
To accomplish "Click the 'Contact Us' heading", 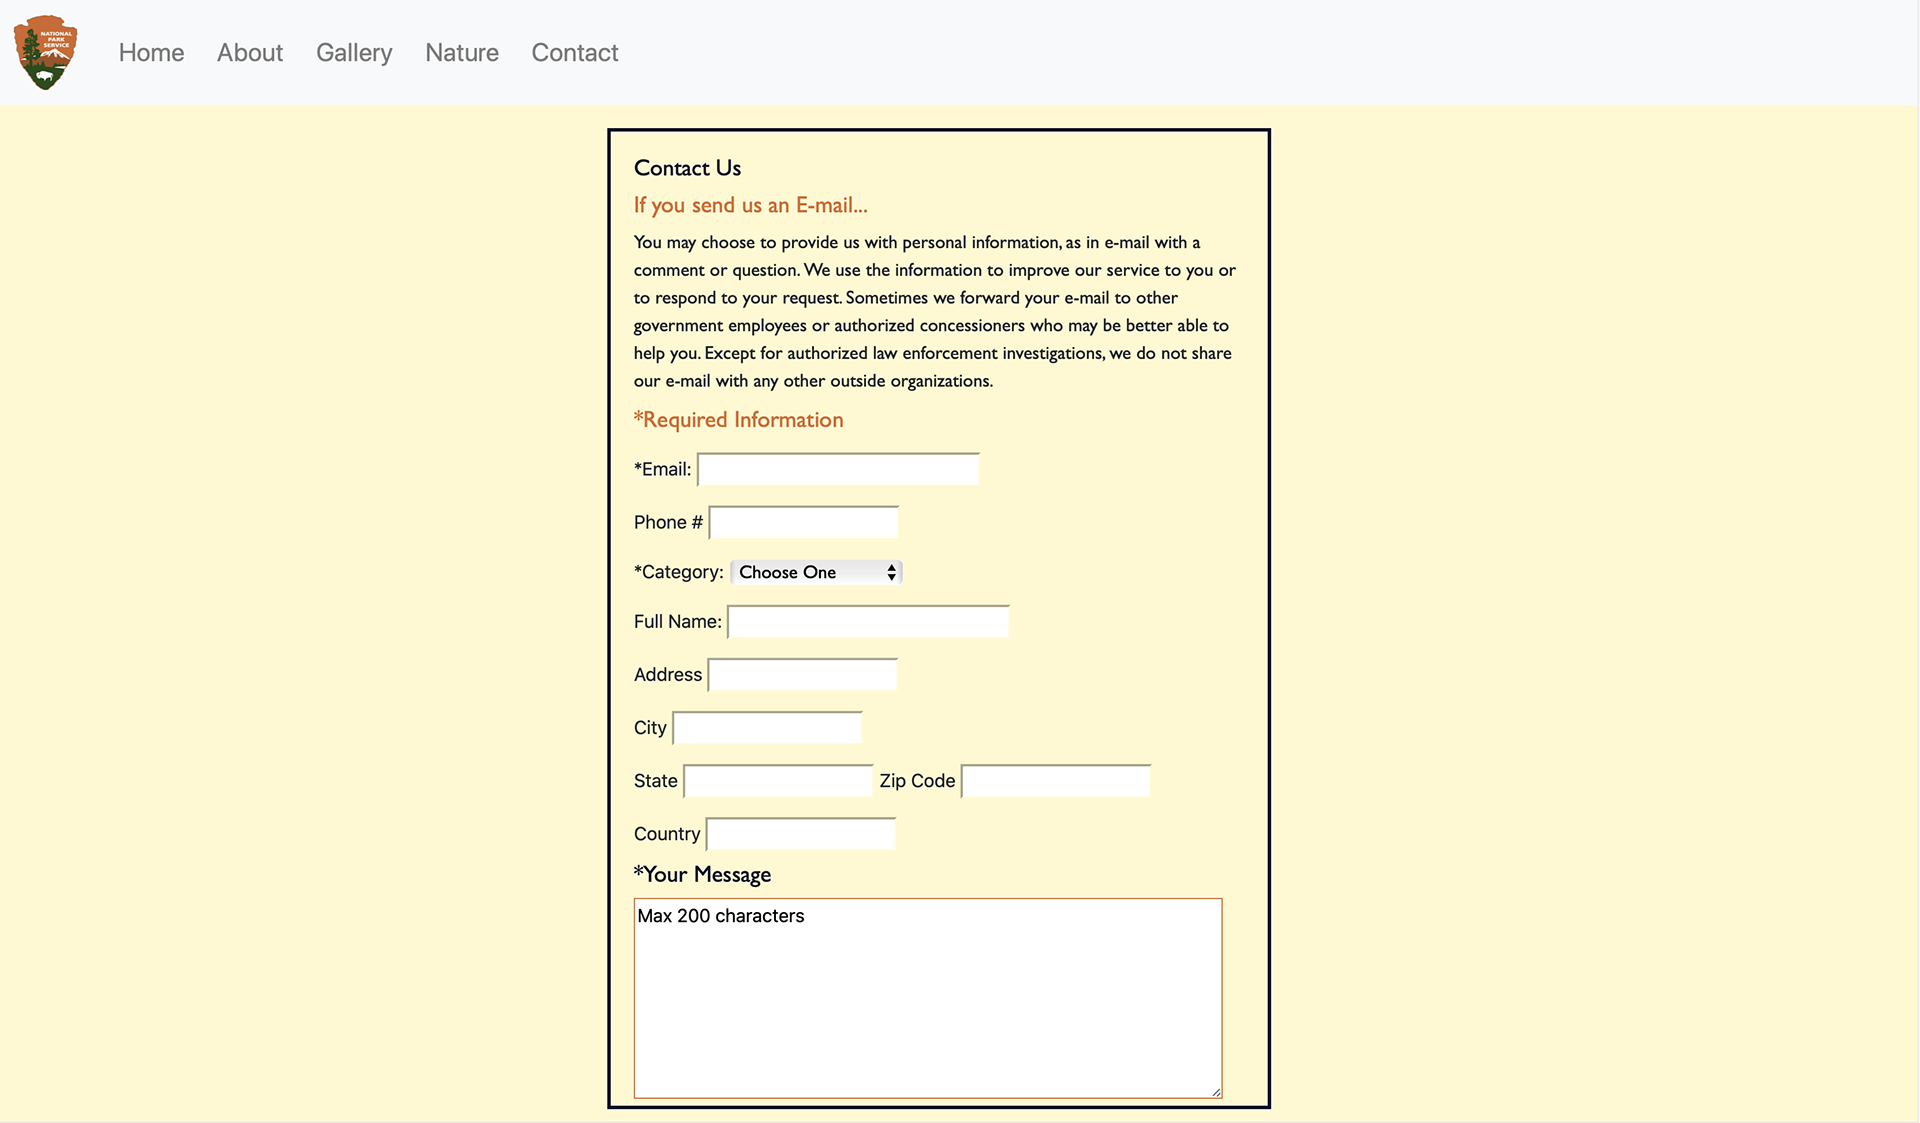I will tap(687, 168).
